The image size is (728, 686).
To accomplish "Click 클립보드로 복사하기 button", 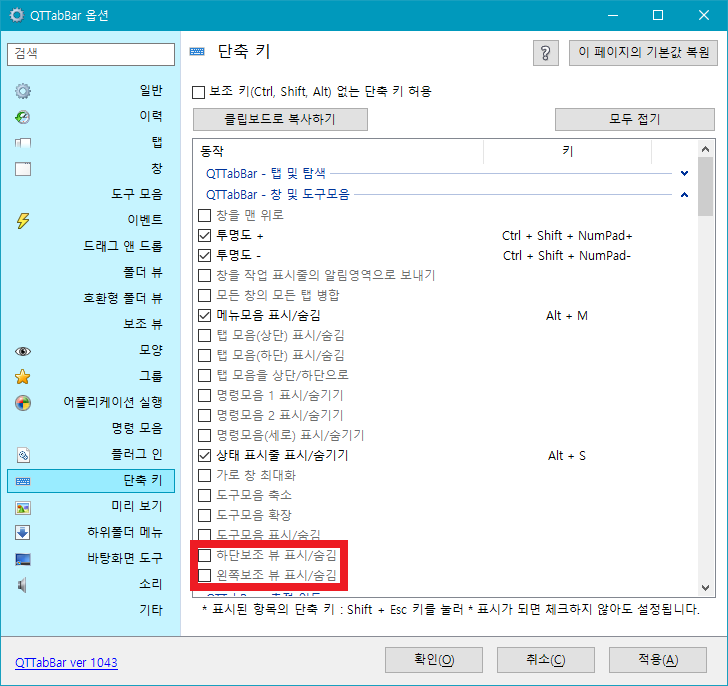I will pyautogui.click(x=280, y=119).
